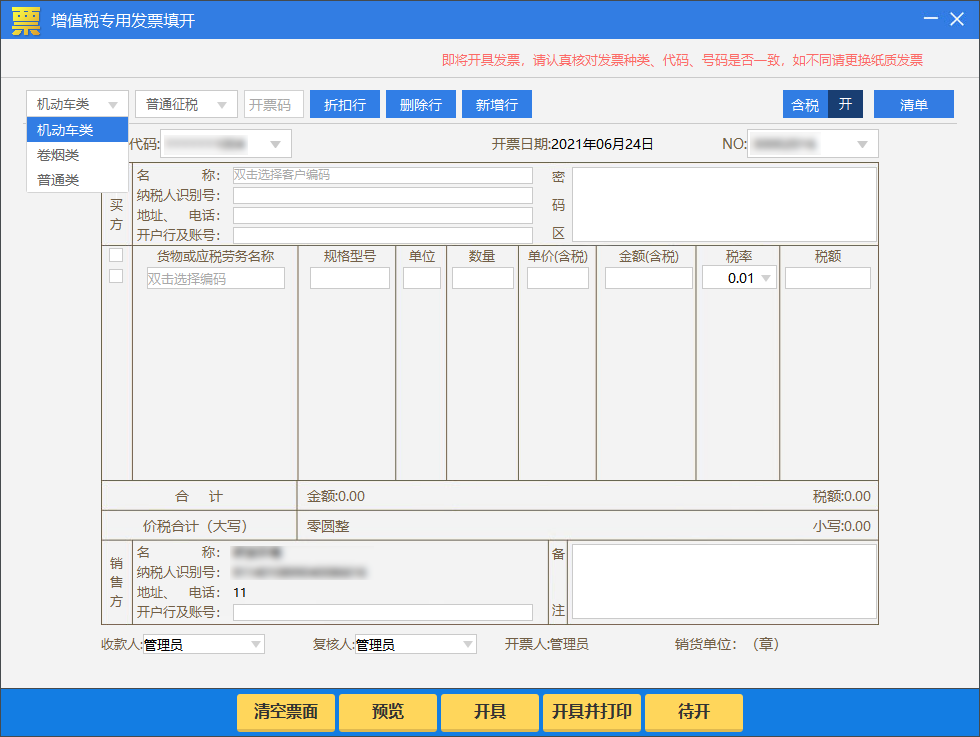Expand the 普通征税 dropdown
The height and width of the screenshot is (737, 980).
pyautogui.click(x=186, y=105)
